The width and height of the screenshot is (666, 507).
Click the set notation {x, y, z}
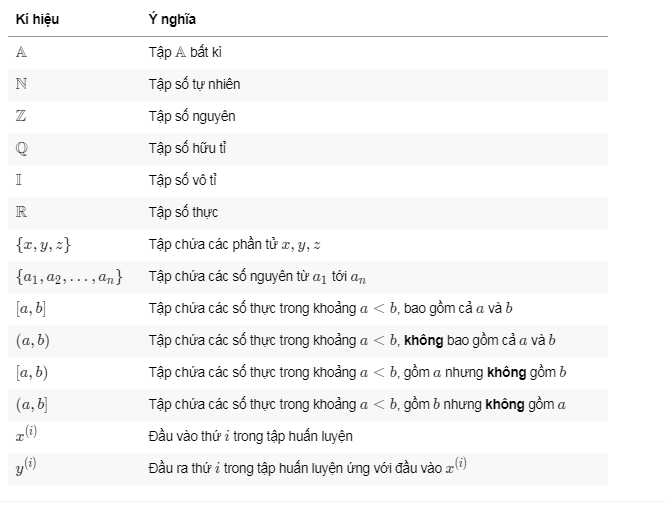pyautogui.click(x=44, y=244)
